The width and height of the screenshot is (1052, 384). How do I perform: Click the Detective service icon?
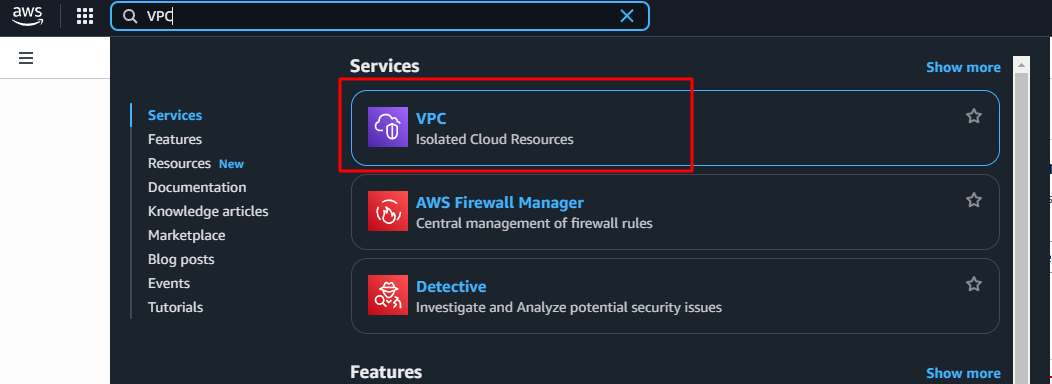pos(388,295)
